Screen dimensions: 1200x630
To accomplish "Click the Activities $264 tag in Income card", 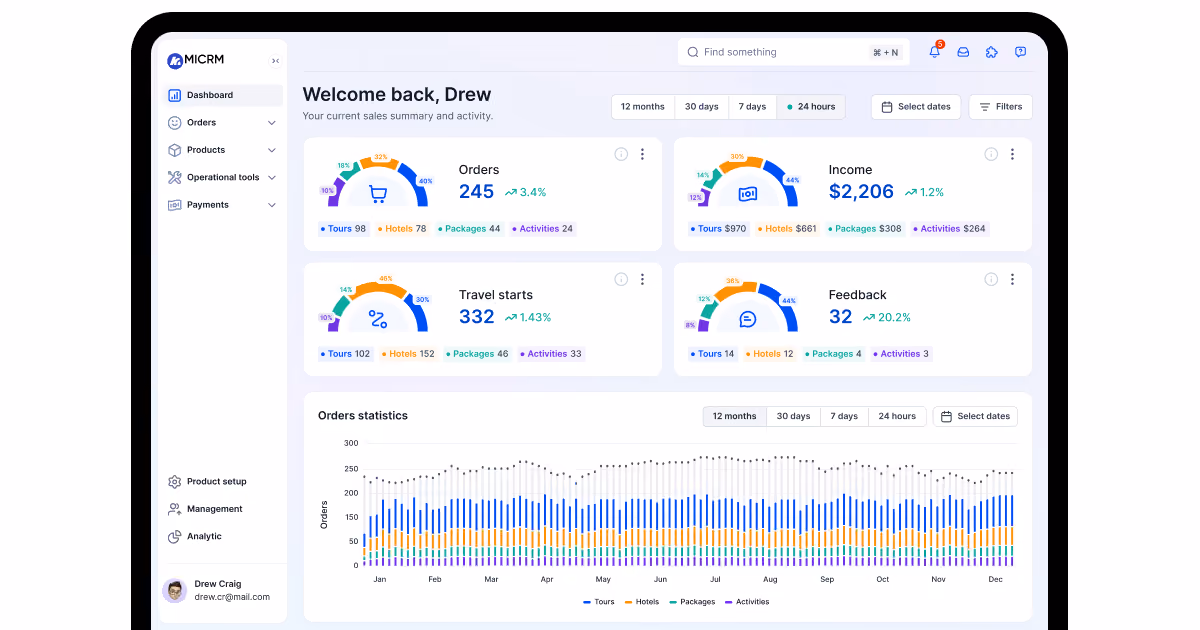I will point(949,229).
